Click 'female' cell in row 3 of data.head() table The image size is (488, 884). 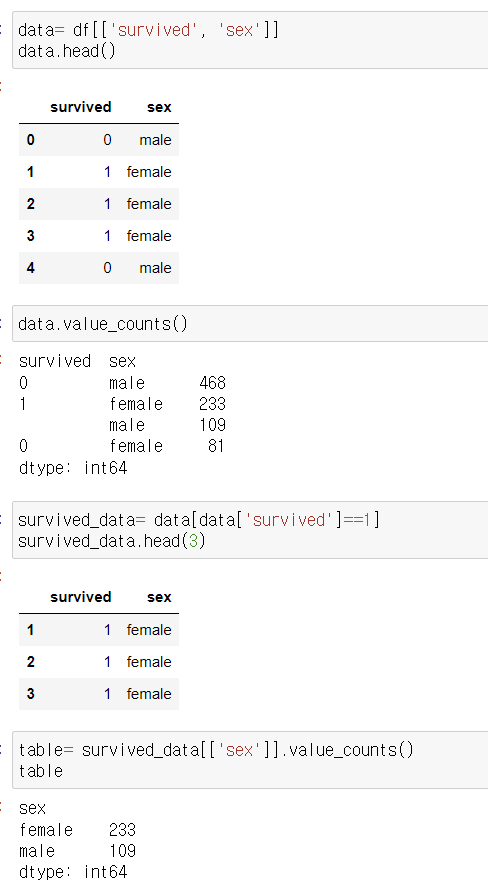click(149, 236)
